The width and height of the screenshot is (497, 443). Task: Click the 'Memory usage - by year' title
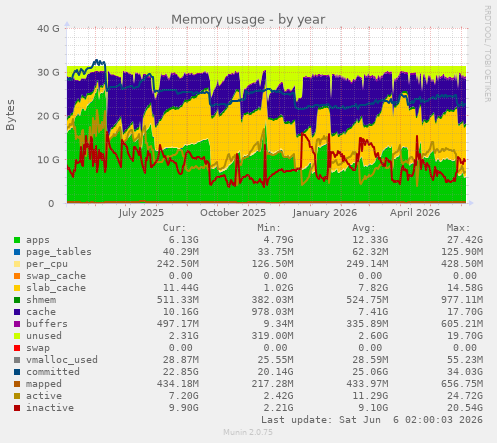tap(248, 20)
